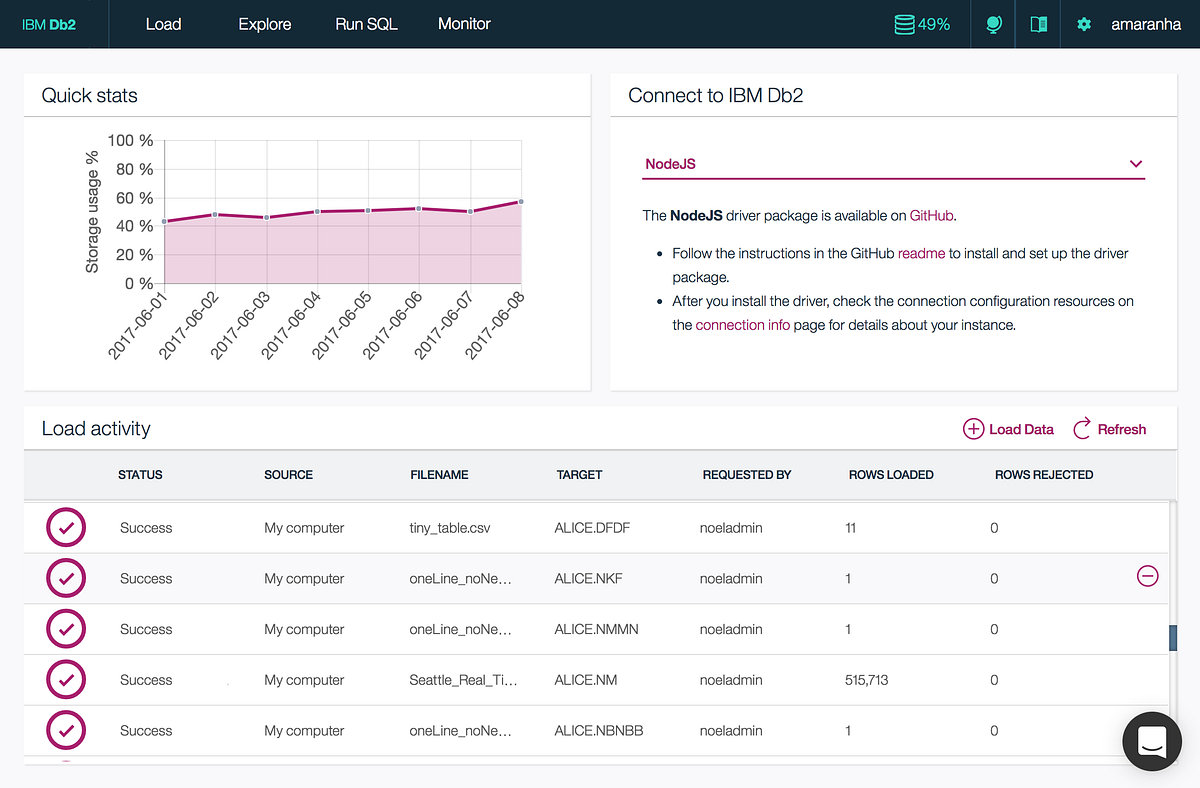The height and width of the screenshot is (788, 1200).
Task: Open the Monitor menu
Action: click(464, 24)
